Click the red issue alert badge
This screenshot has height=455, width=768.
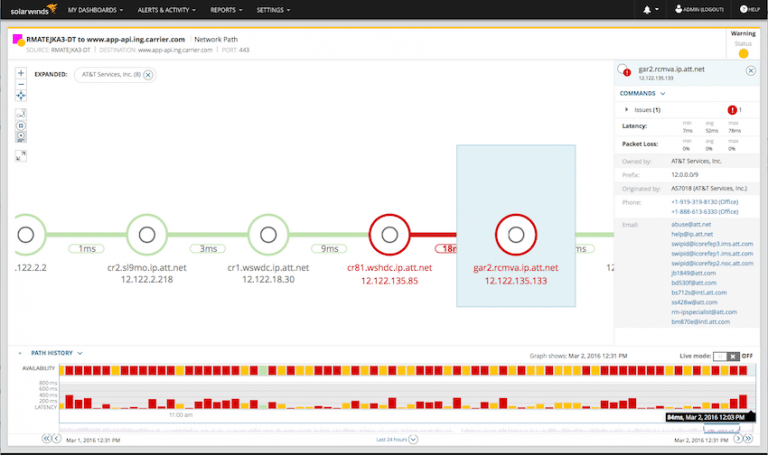(x=732, y=110)
